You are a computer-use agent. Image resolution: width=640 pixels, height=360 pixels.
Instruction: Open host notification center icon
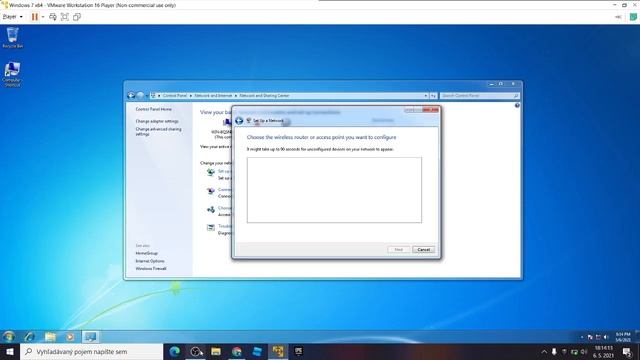pos(627,351)
